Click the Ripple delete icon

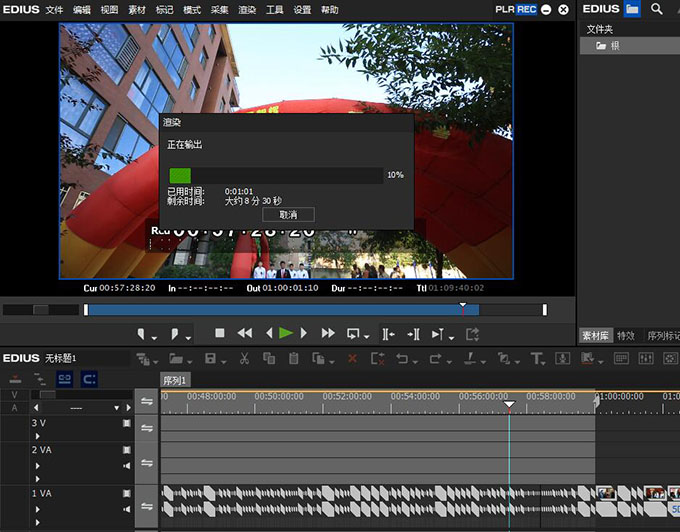coord(378,359)
